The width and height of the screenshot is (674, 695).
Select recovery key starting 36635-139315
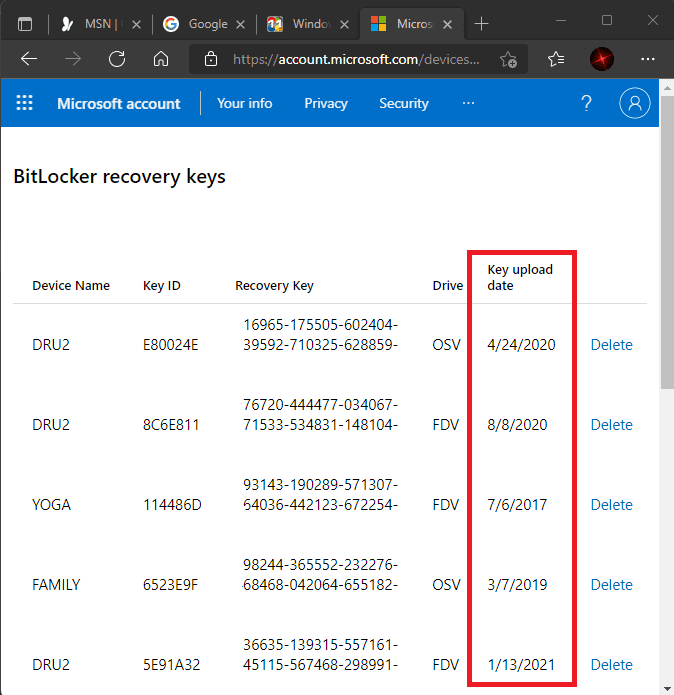(320, 655)
